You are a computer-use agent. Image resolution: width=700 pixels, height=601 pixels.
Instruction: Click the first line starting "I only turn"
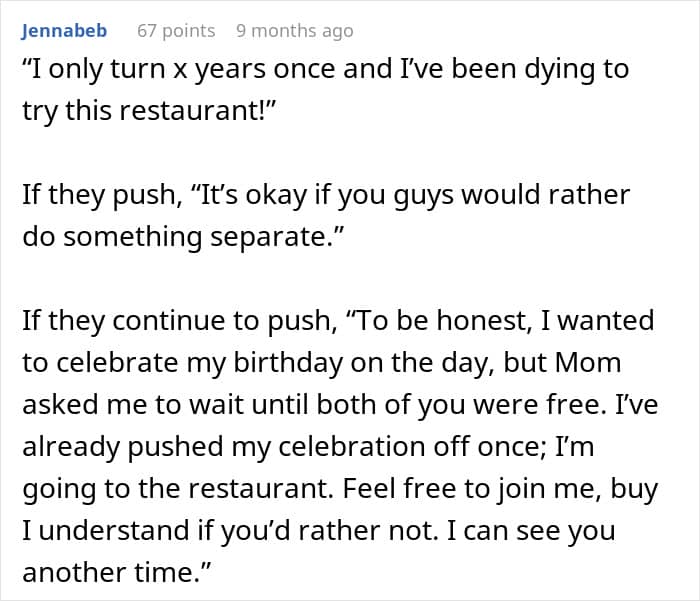(326, 69)
